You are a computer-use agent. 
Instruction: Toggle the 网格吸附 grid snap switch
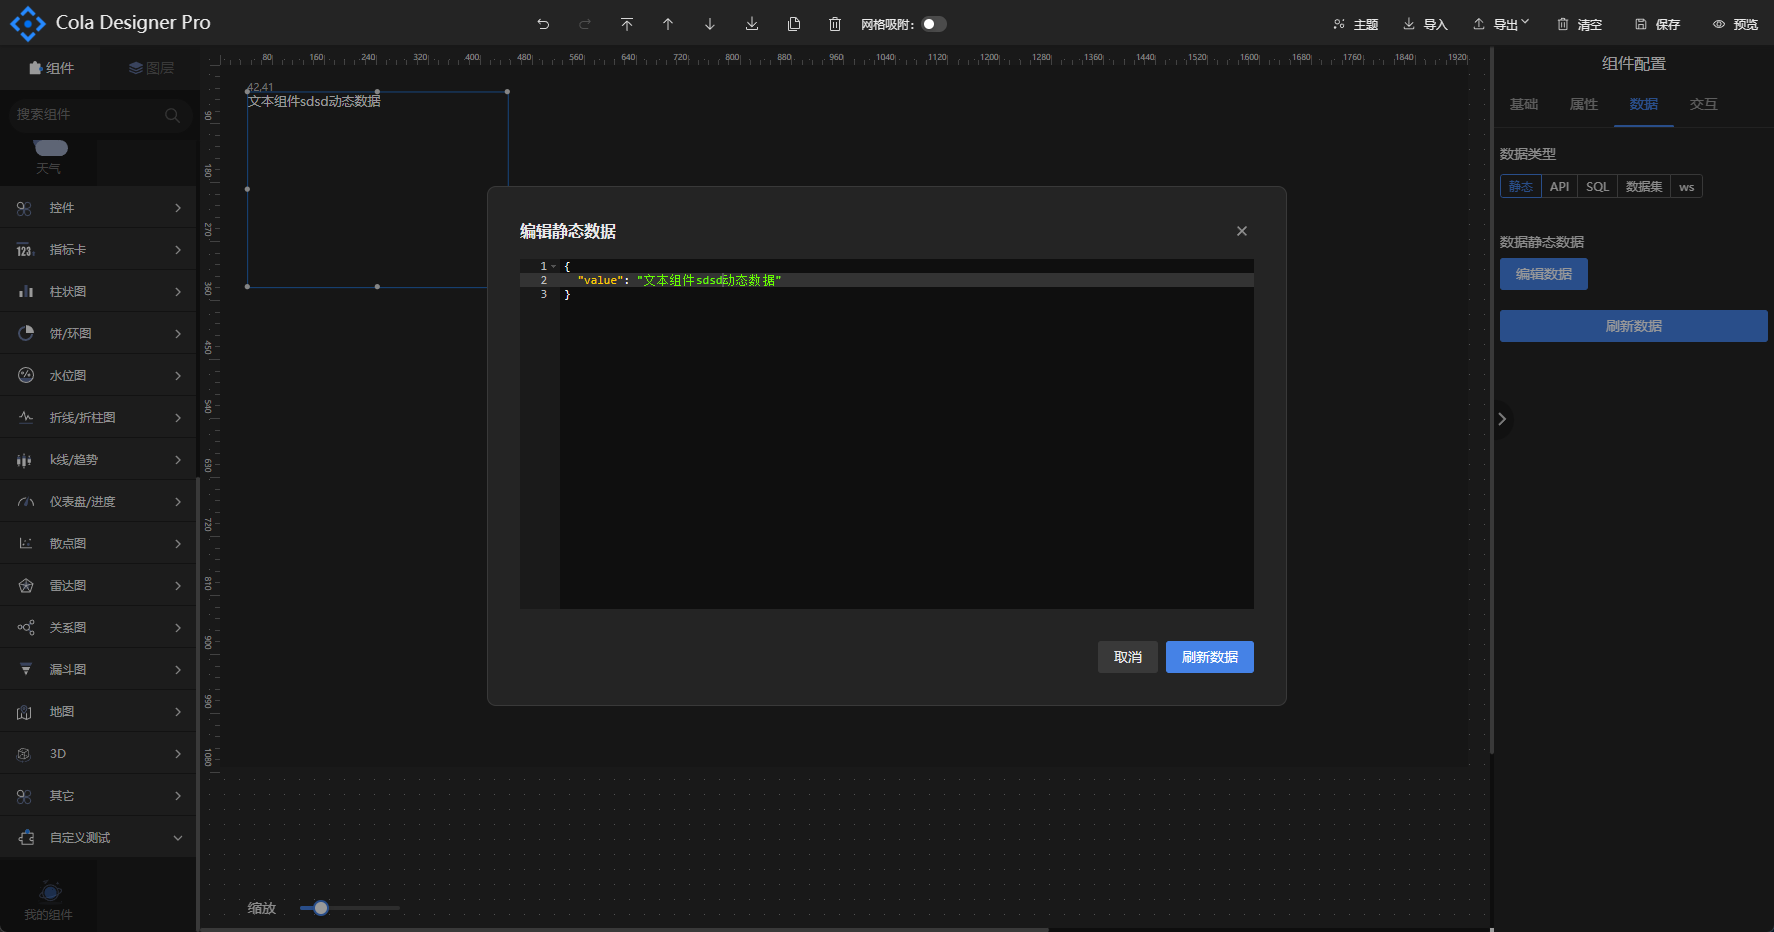tap(934, 24)
